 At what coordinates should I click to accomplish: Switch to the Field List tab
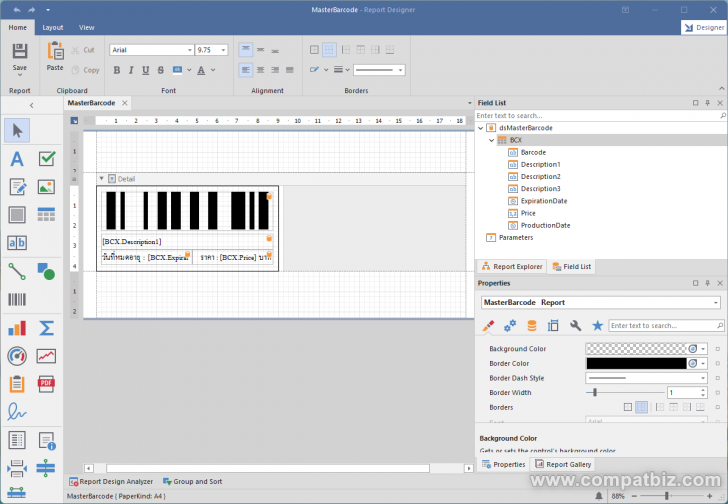pos(571,266)
